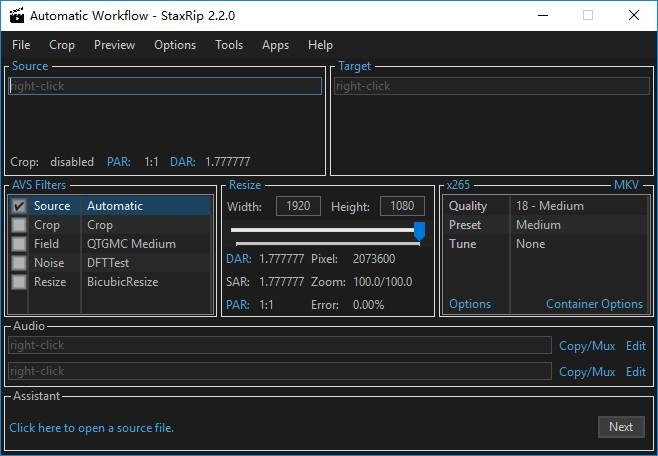Click the link to open a source file
The image size is (658, 456).
91,428
